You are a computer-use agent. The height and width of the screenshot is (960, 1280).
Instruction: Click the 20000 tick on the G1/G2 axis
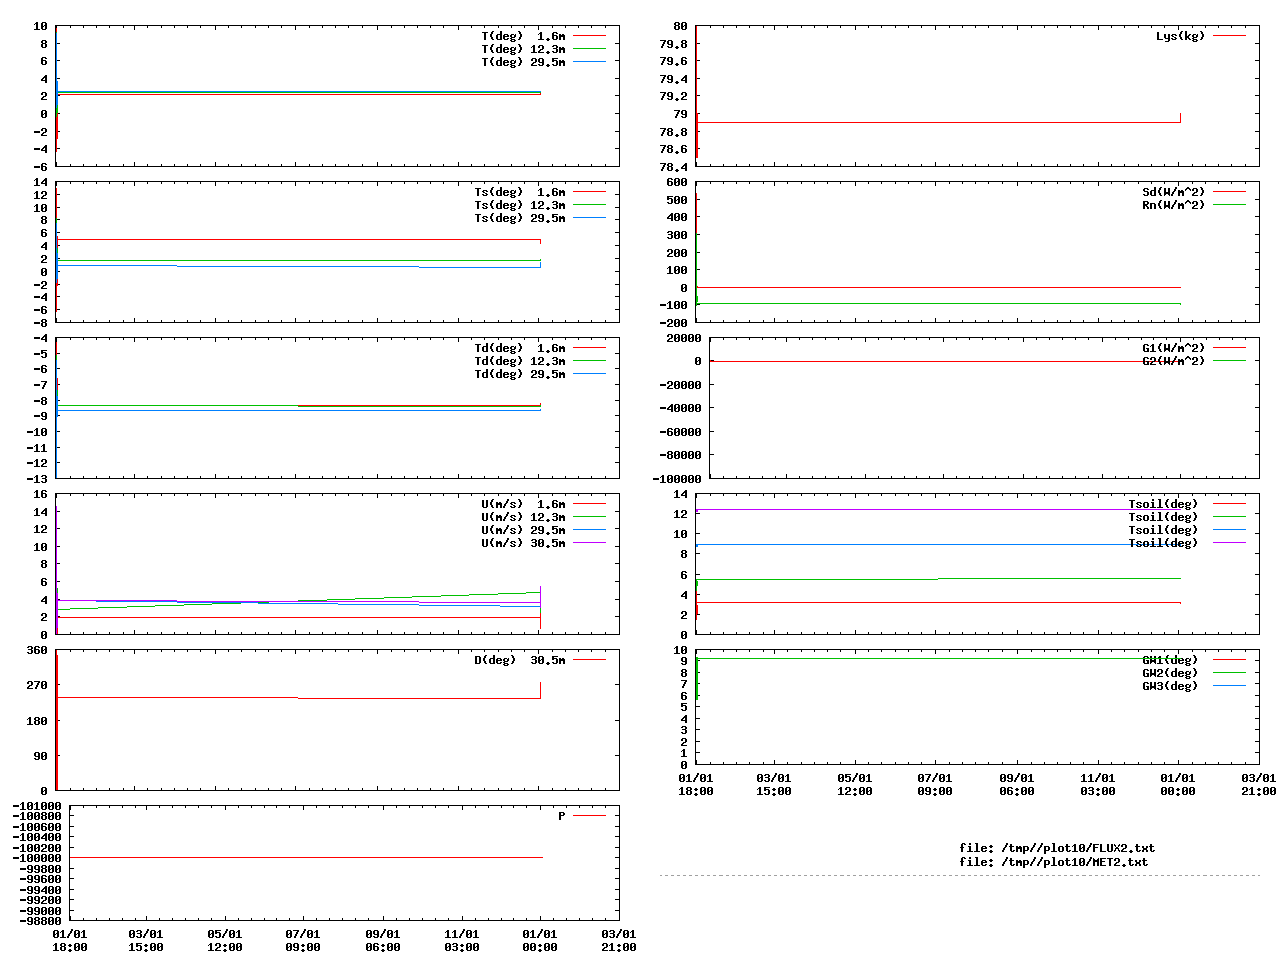point(684,338)
